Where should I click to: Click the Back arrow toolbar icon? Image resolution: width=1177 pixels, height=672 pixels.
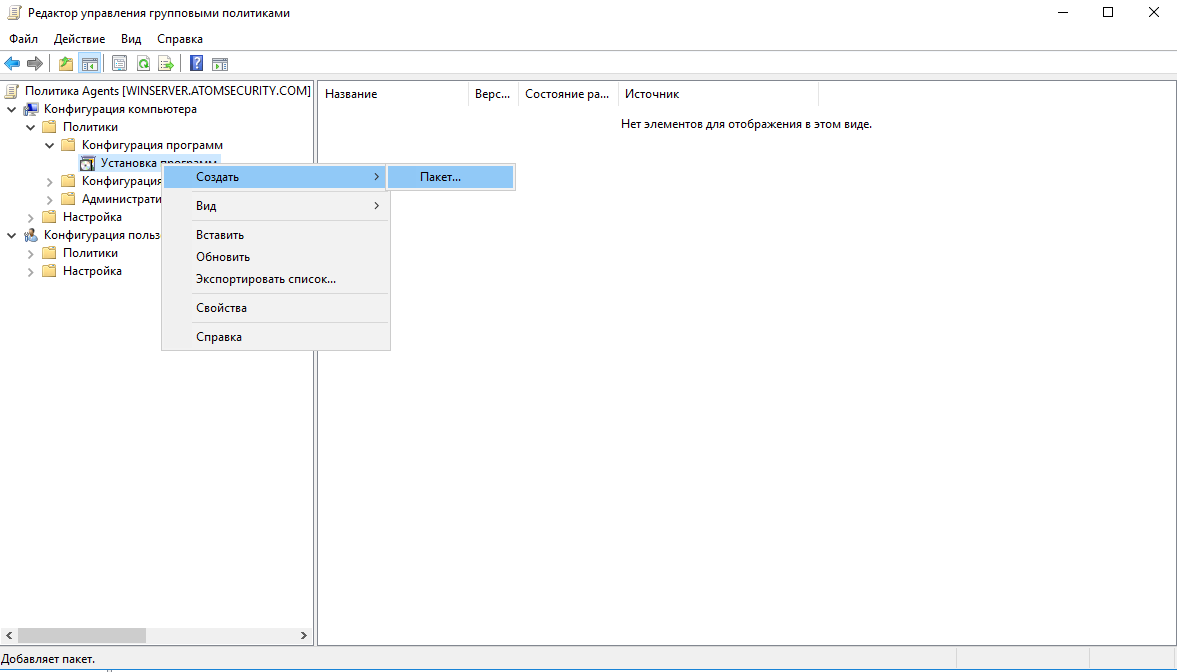(13, 64)
